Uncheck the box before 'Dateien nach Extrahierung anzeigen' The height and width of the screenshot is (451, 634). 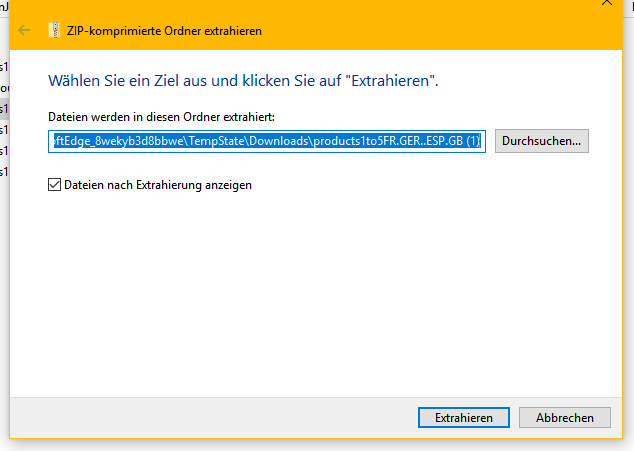pos(55,185)
